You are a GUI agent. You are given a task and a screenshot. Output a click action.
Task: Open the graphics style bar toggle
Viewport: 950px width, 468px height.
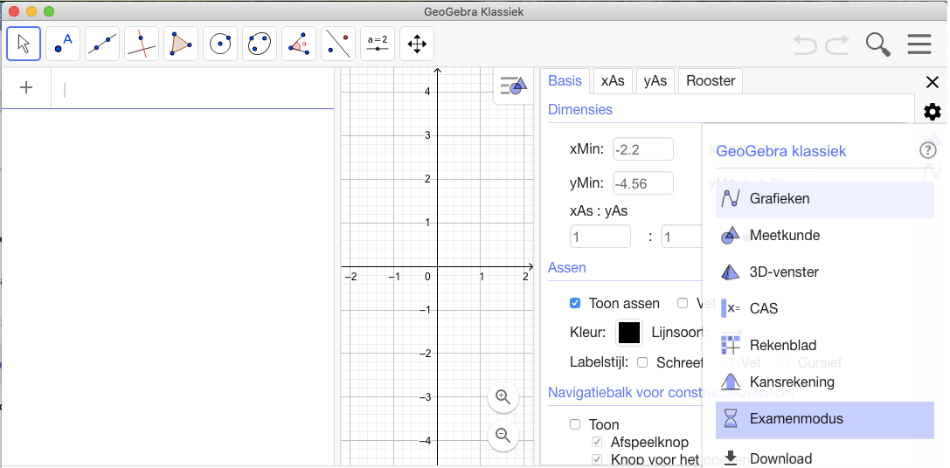[514, 86]
